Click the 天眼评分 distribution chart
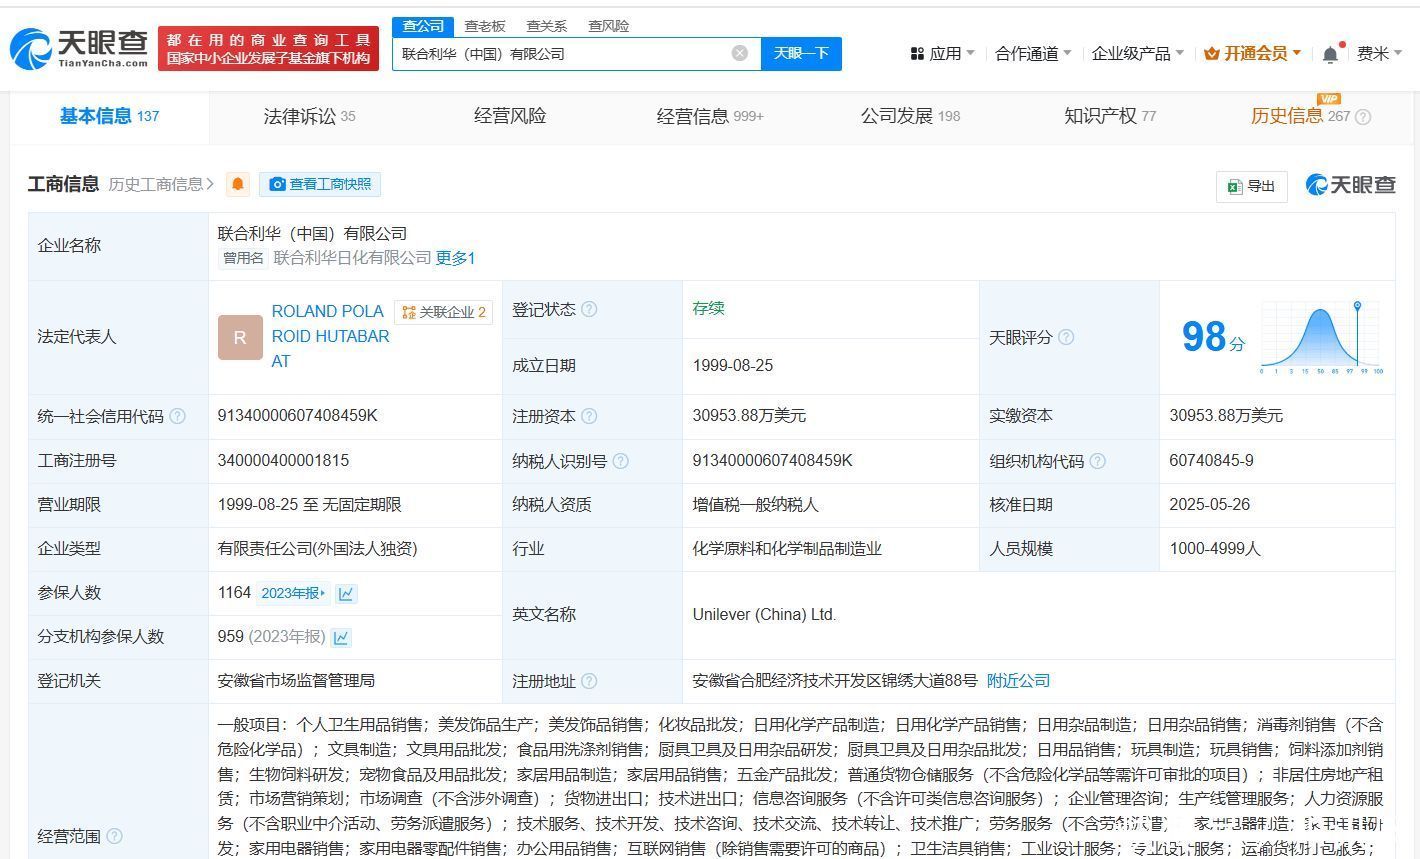 [1321, 337]
